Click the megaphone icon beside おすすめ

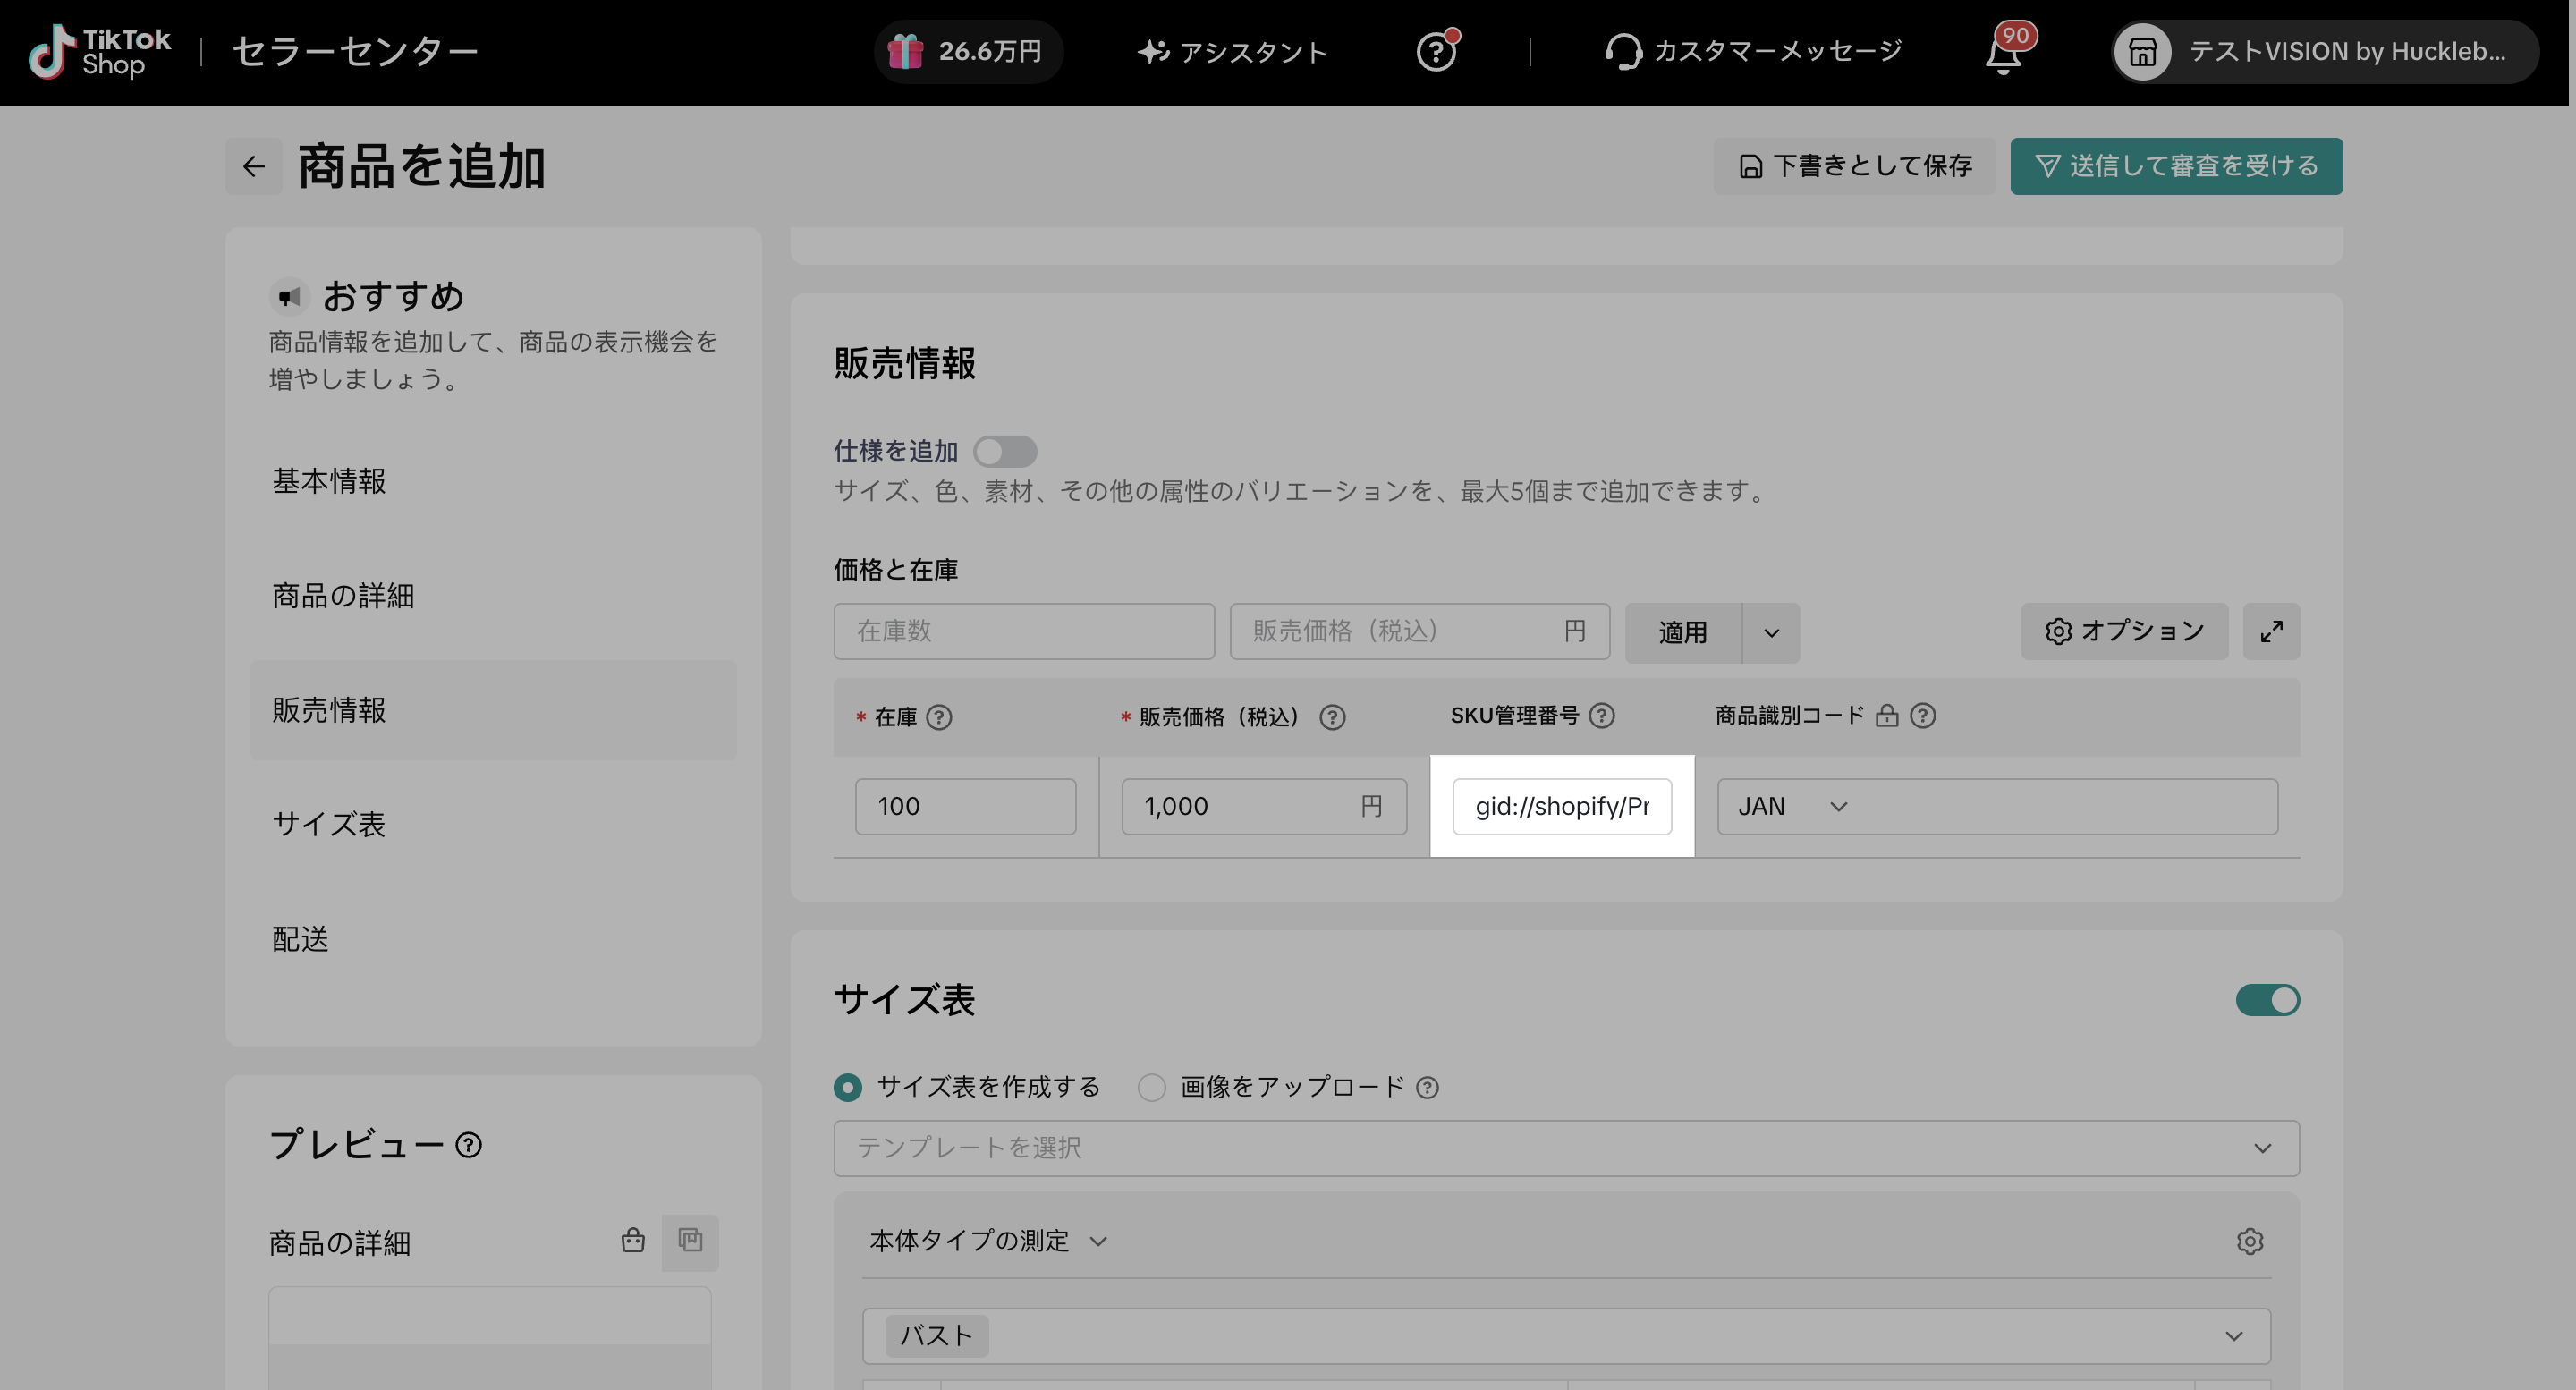(289, 297)
